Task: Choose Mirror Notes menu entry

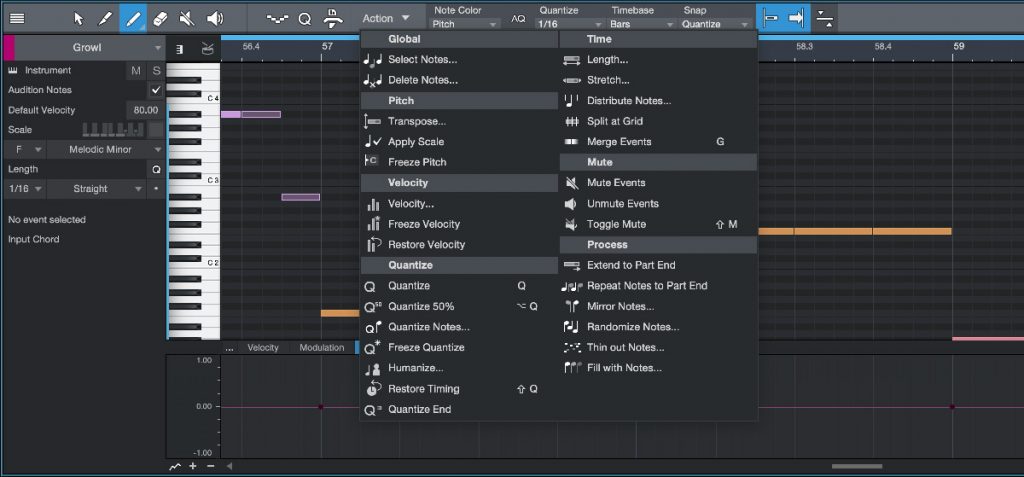Action: [658, 306]
